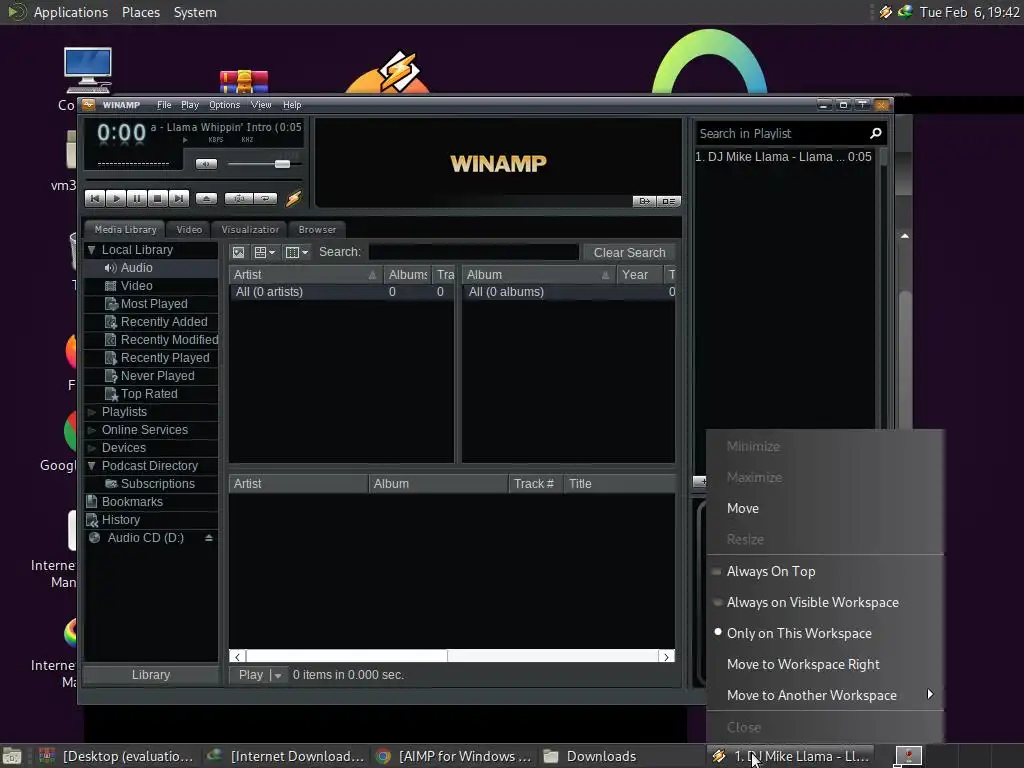The image size is (1024, 768).
Task: Sort by the Year column header
Action: coord(637,275)
